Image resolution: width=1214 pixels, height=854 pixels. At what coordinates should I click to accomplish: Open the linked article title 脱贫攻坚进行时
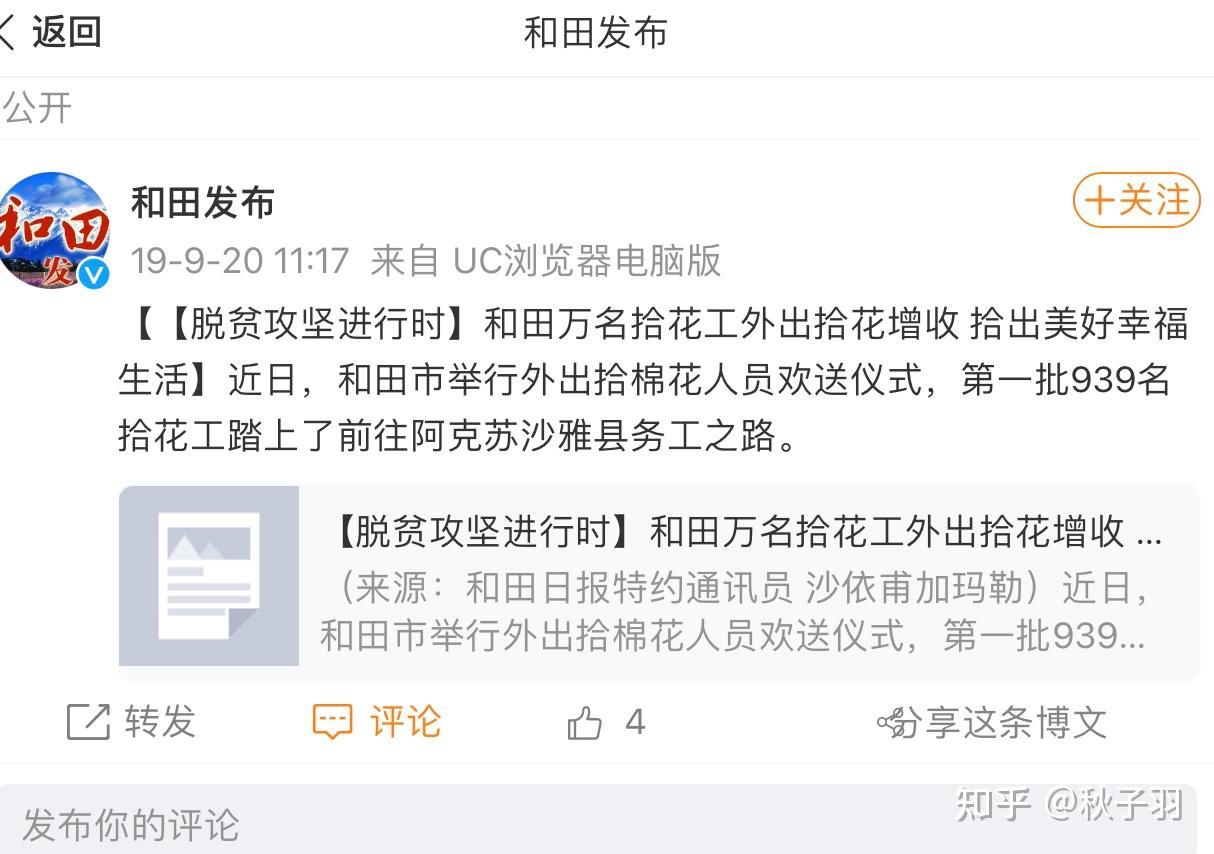pyautogui.click(x=745, y=532)
